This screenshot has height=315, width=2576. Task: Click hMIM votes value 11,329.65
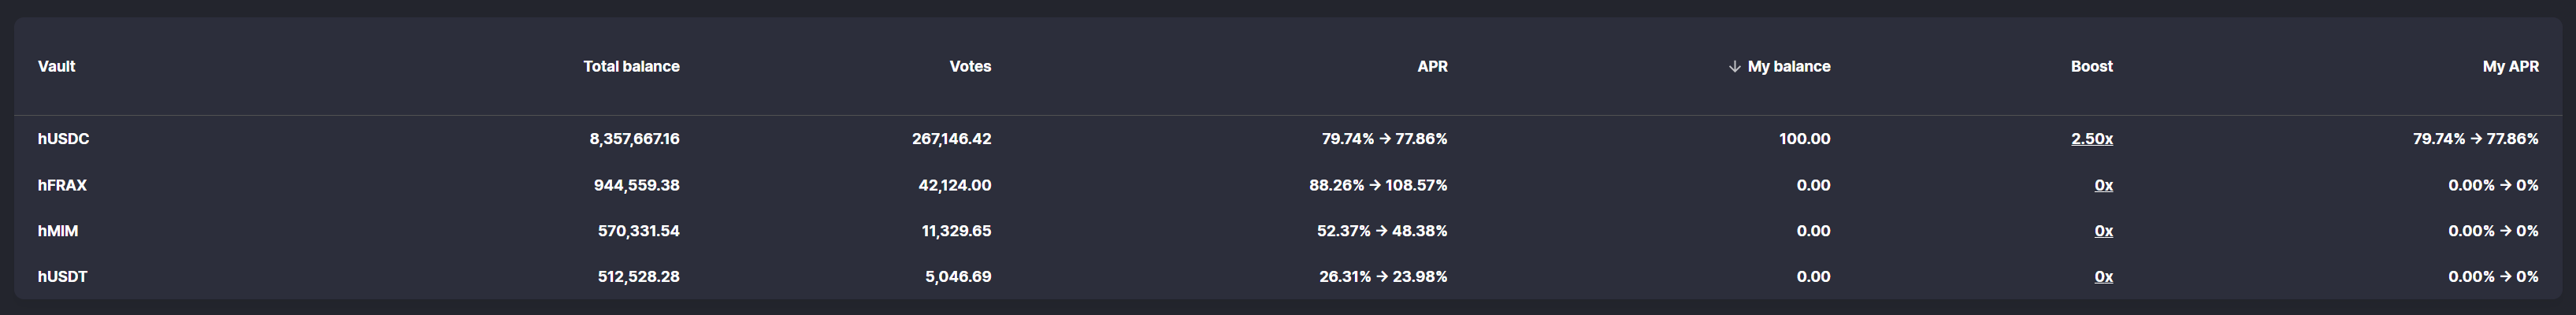click(x=956, y=231)
